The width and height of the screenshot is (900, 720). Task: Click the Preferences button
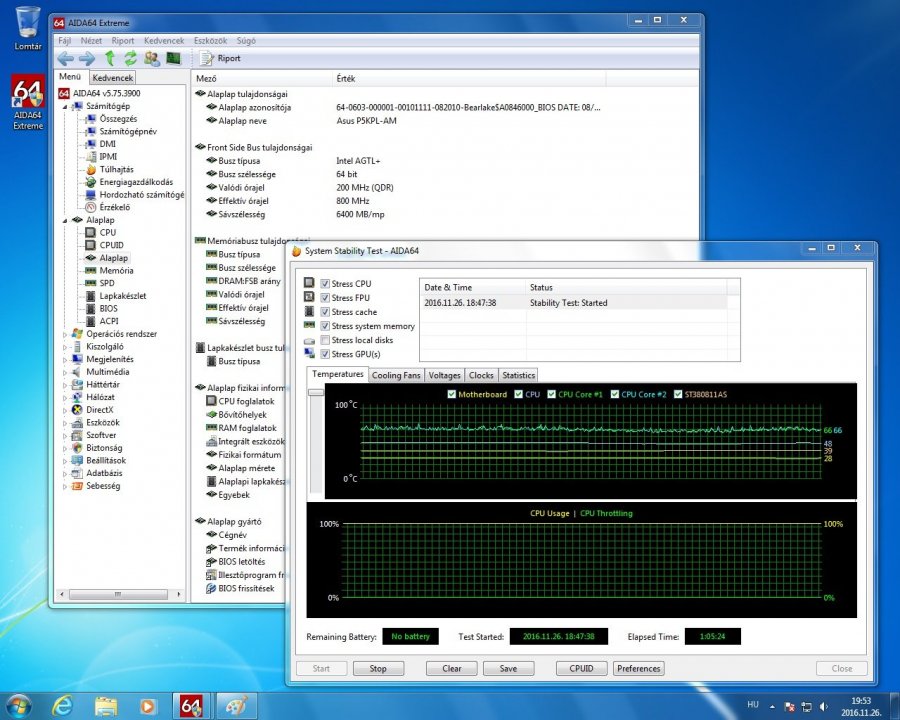[638, 668]
